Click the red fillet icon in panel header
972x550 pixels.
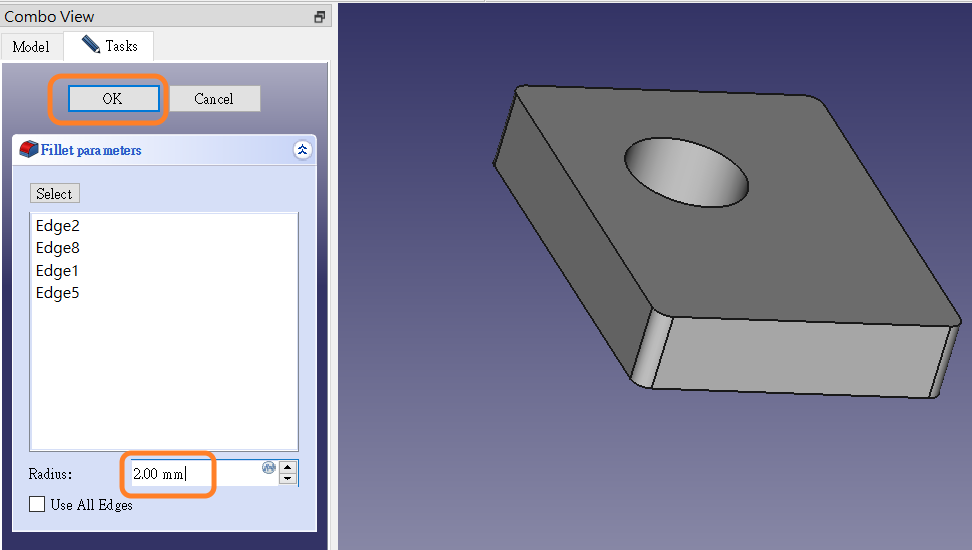point(29,149)
